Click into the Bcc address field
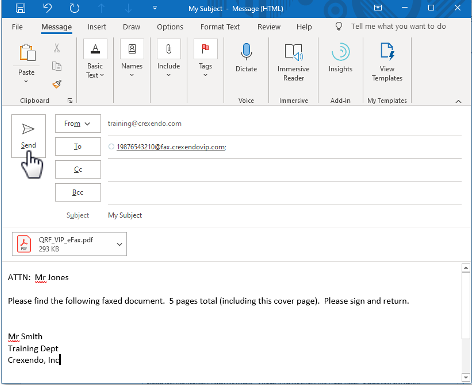The width and height of the screenshot is (472, 385). pyautogui.click(x=285, y=193)
